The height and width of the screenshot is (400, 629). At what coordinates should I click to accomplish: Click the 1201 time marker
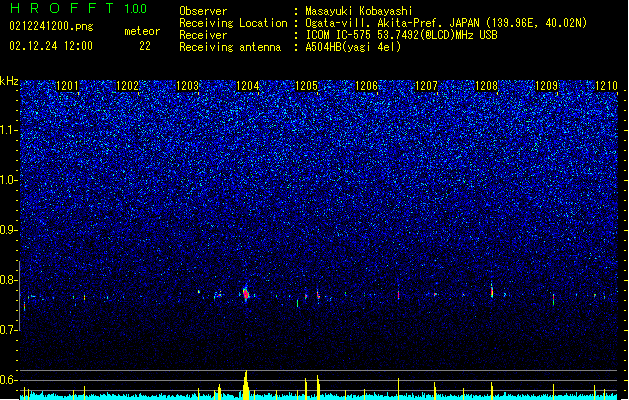[67, 86]
